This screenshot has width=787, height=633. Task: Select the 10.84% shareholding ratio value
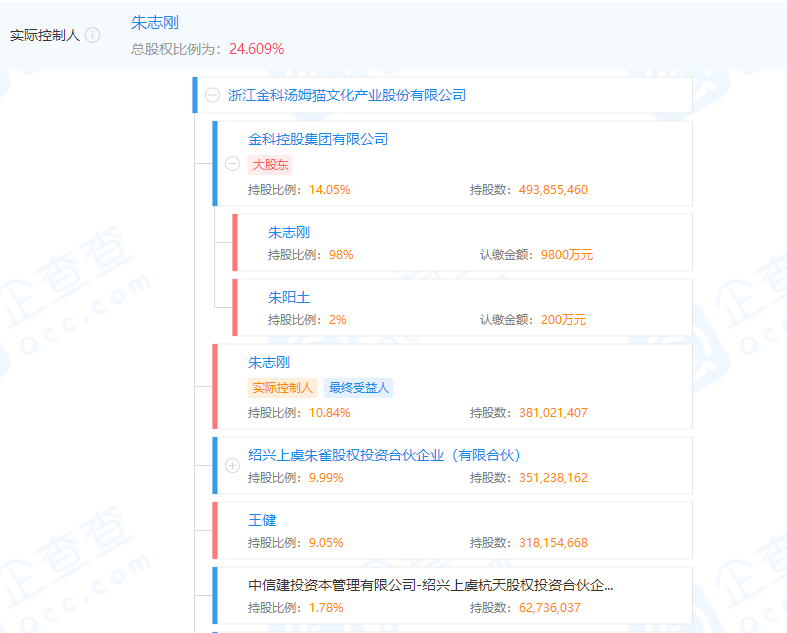tap(330, 413)
